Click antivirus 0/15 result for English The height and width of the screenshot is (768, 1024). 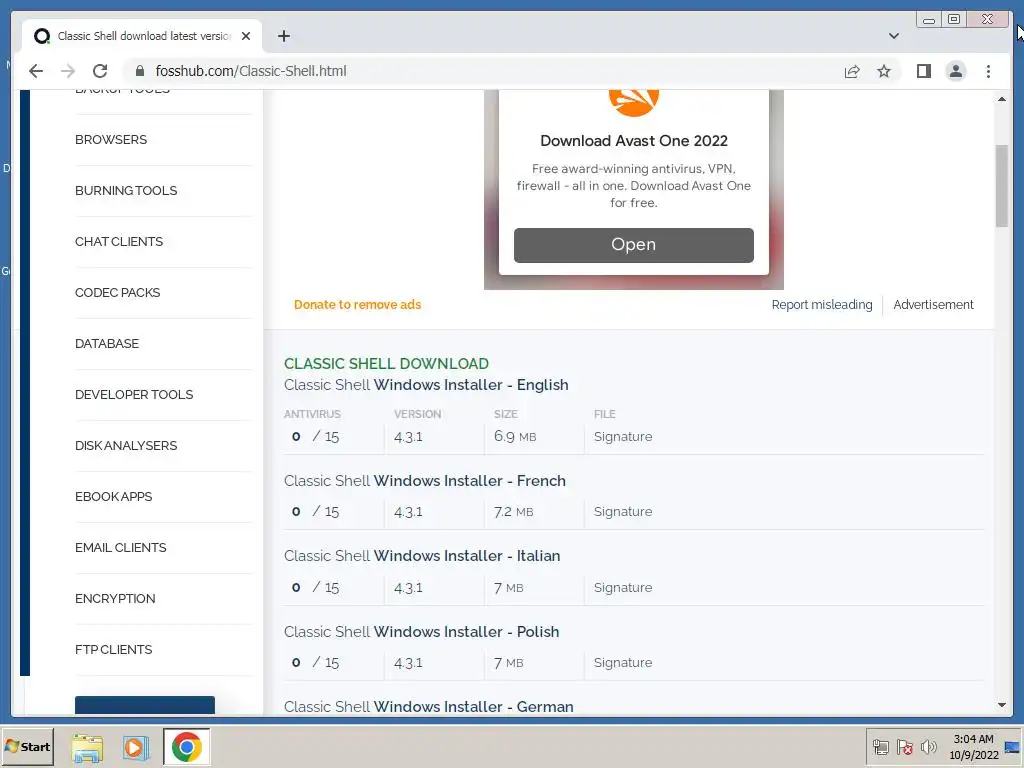[315, 436]
